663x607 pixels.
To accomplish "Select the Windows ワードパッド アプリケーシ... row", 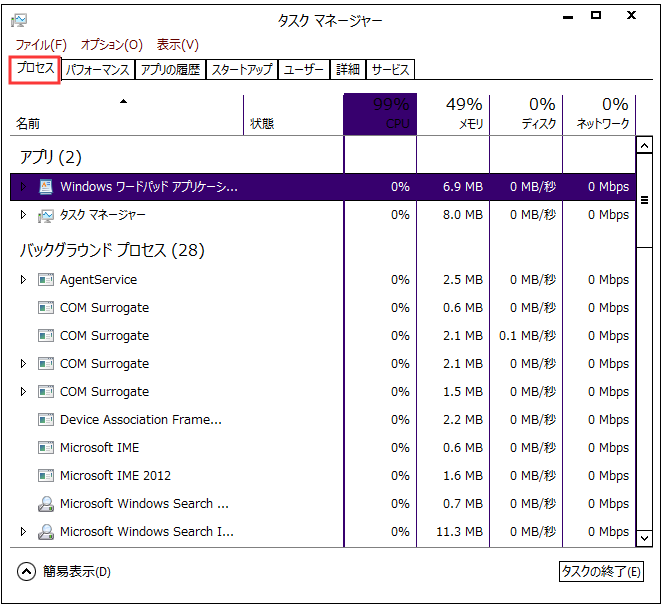I will click(x=323, y=186).
